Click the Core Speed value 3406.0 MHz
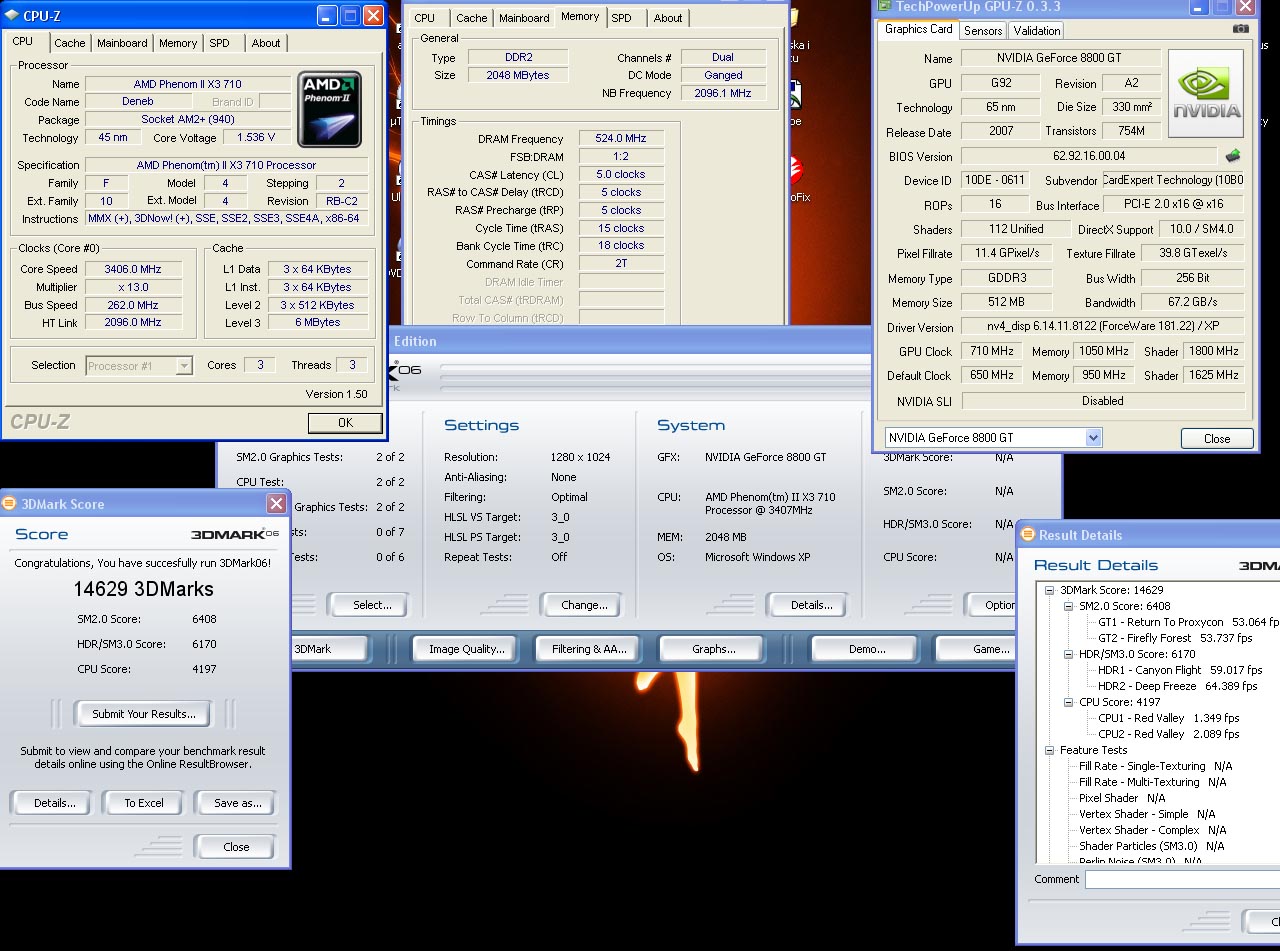This screenshot has height=951, width=1280. click(x=132, y=269)
